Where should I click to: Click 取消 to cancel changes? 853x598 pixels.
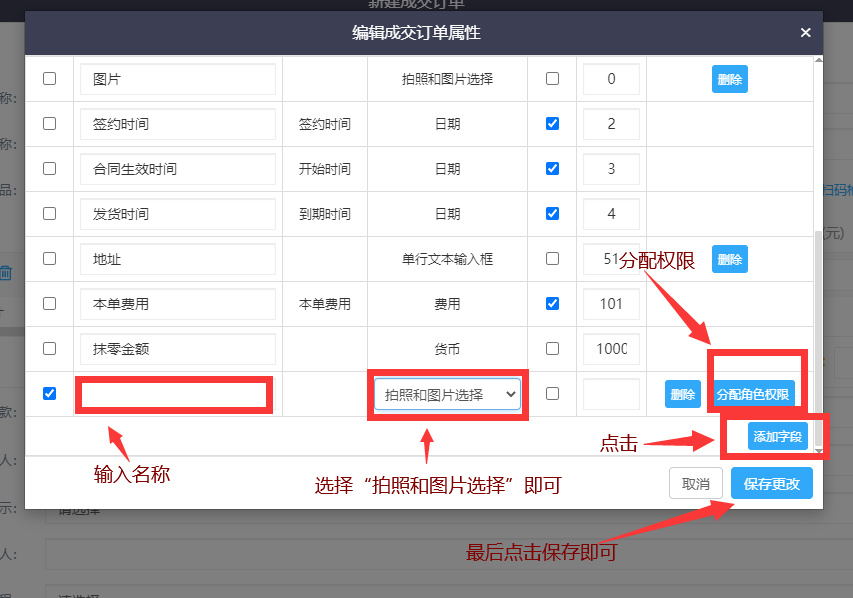pos(696,483)
